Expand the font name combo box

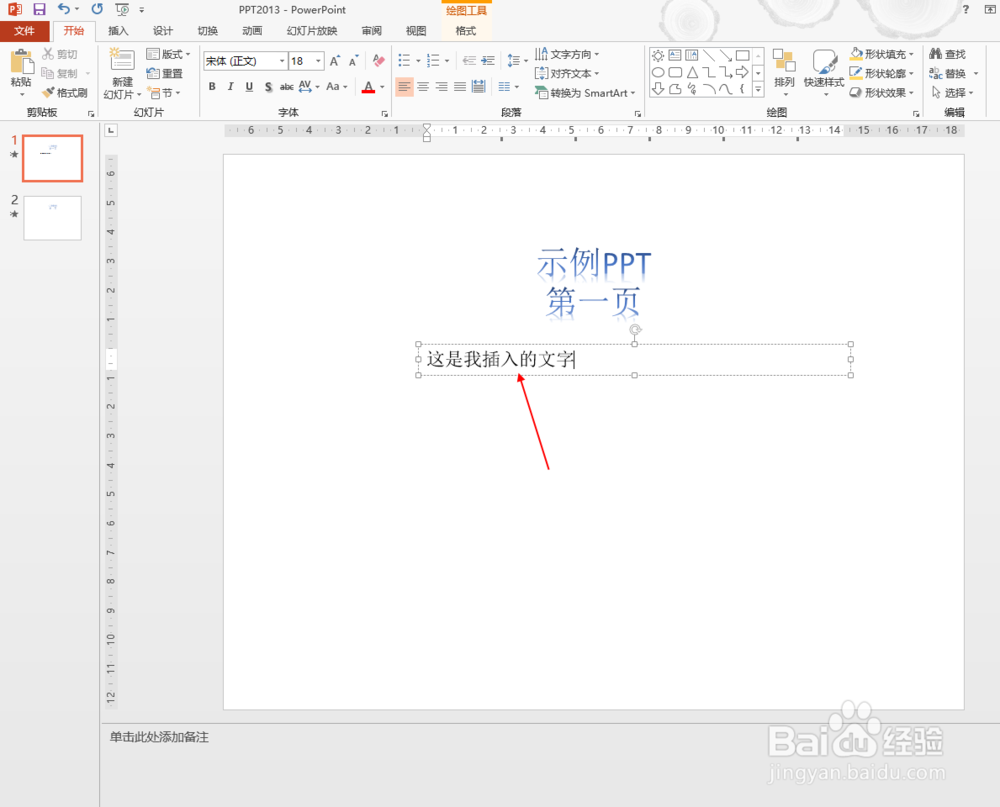coord(281,61)
